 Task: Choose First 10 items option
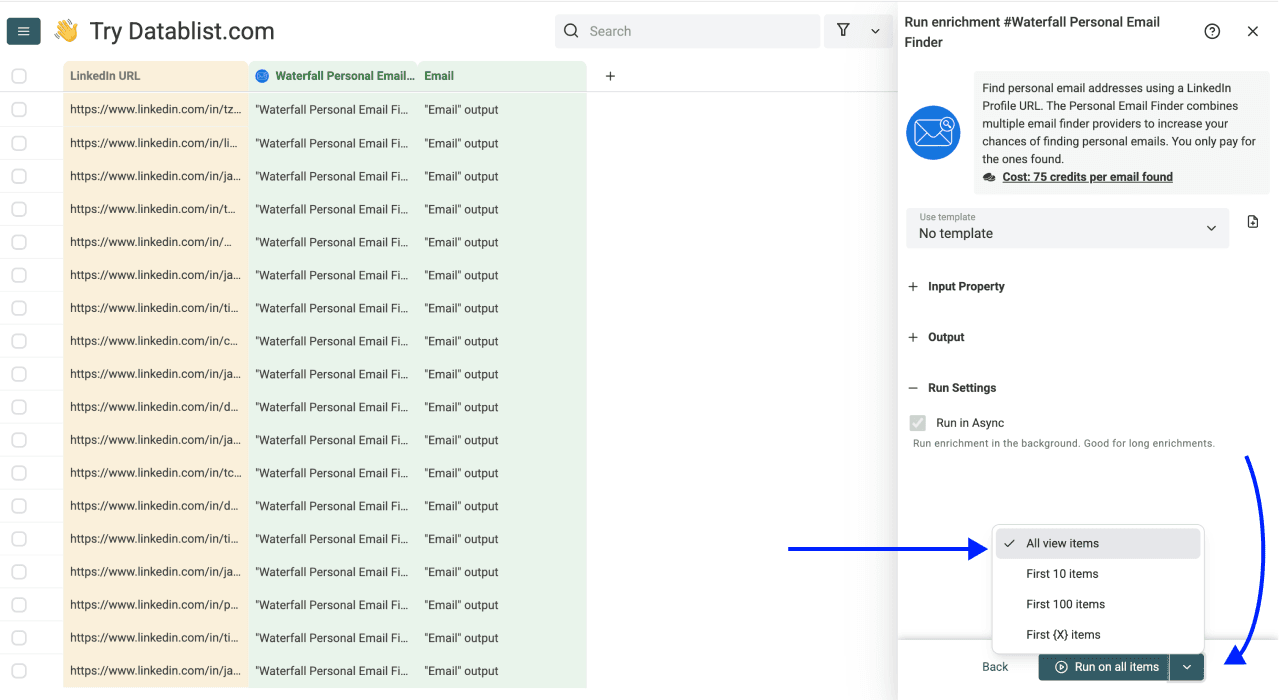point(1062,573)
